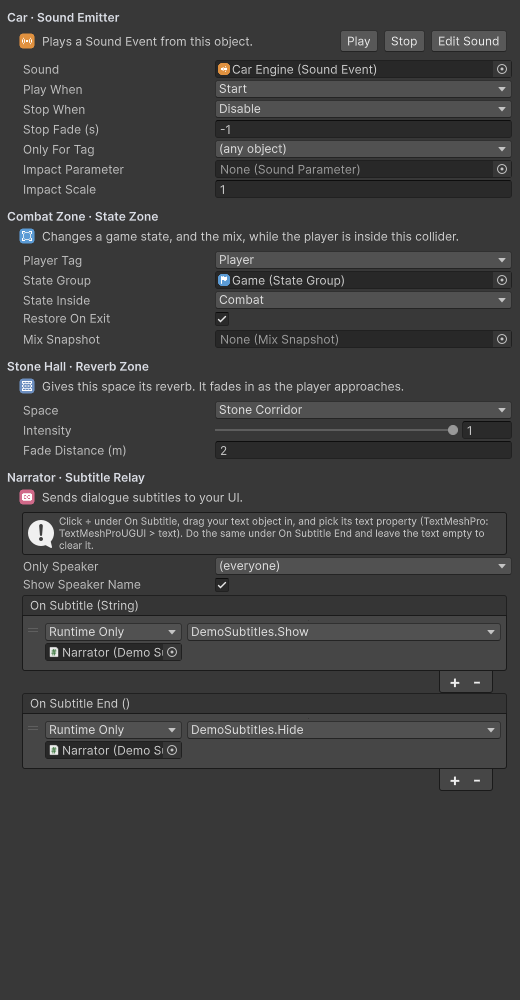Click the Impact Scale input field

pos(363,189)
